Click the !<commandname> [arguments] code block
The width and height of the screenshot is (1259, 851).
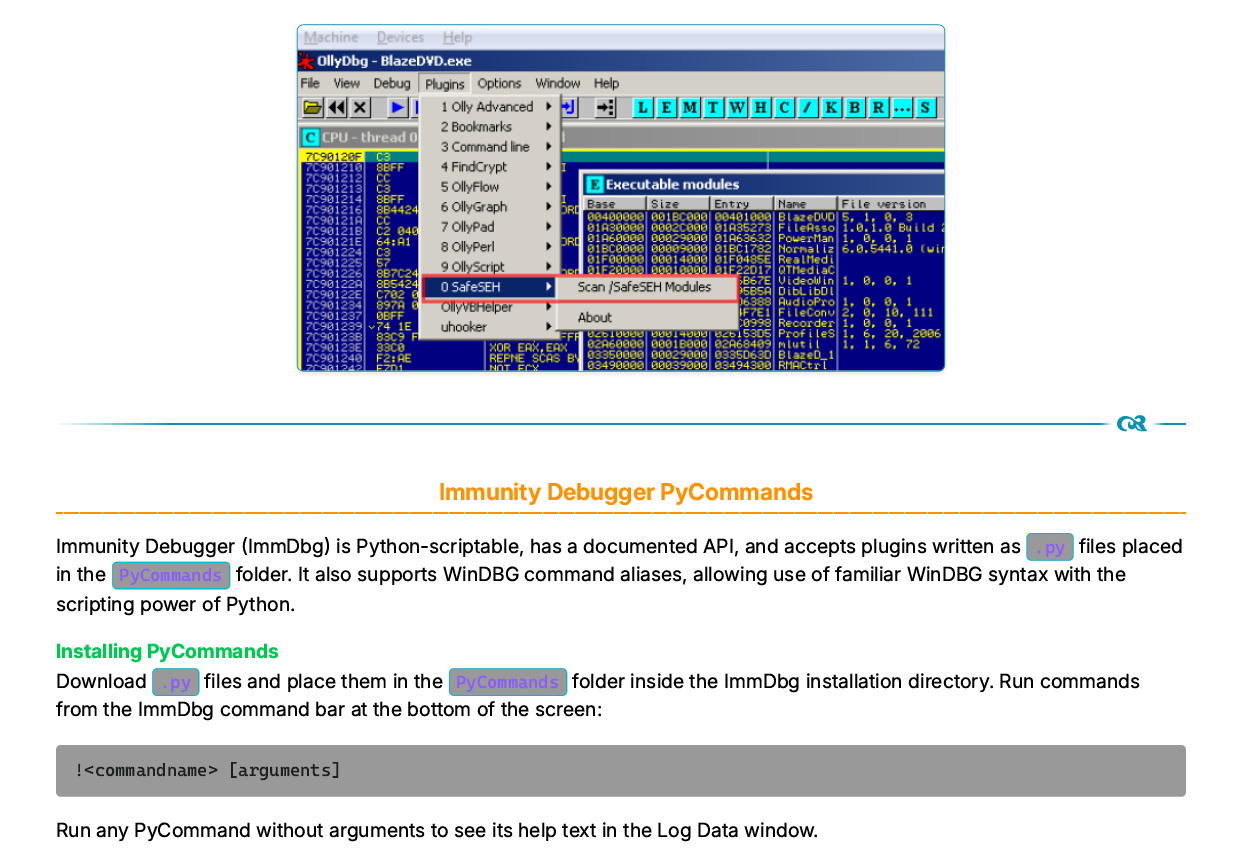[621, 771]
